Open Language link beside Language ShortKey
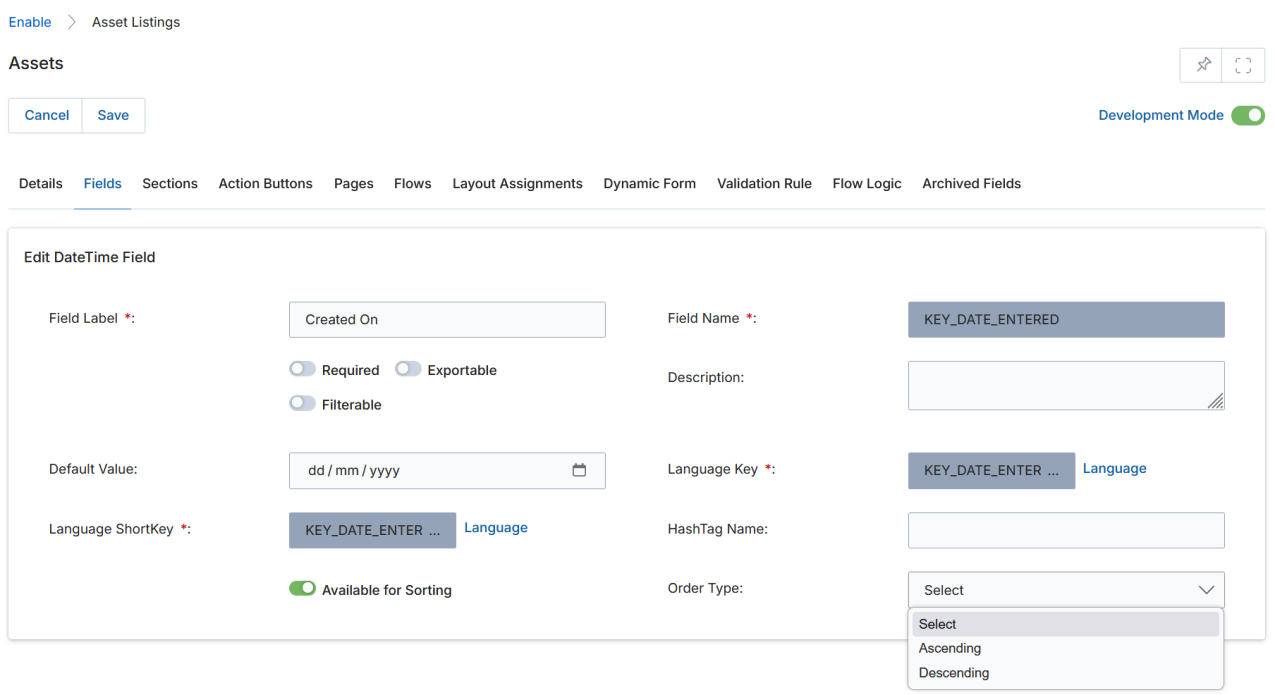 point(496,527)
